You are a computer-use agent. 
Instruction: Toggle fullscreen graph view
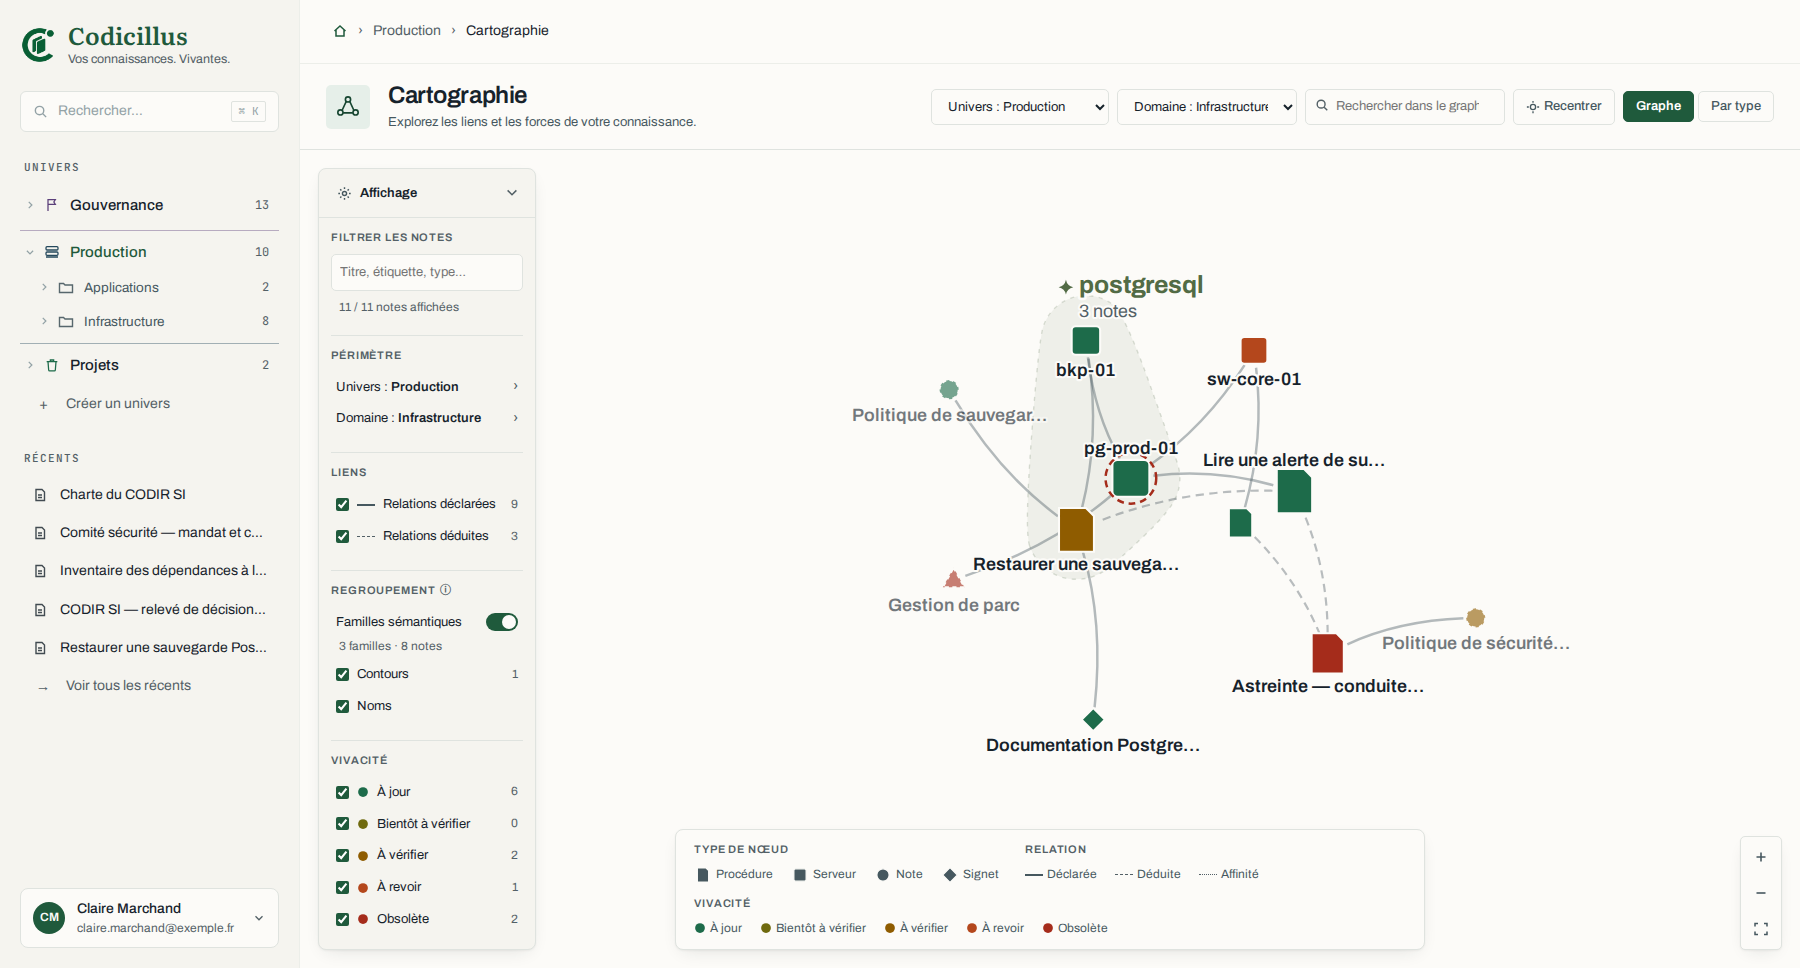1761,929
